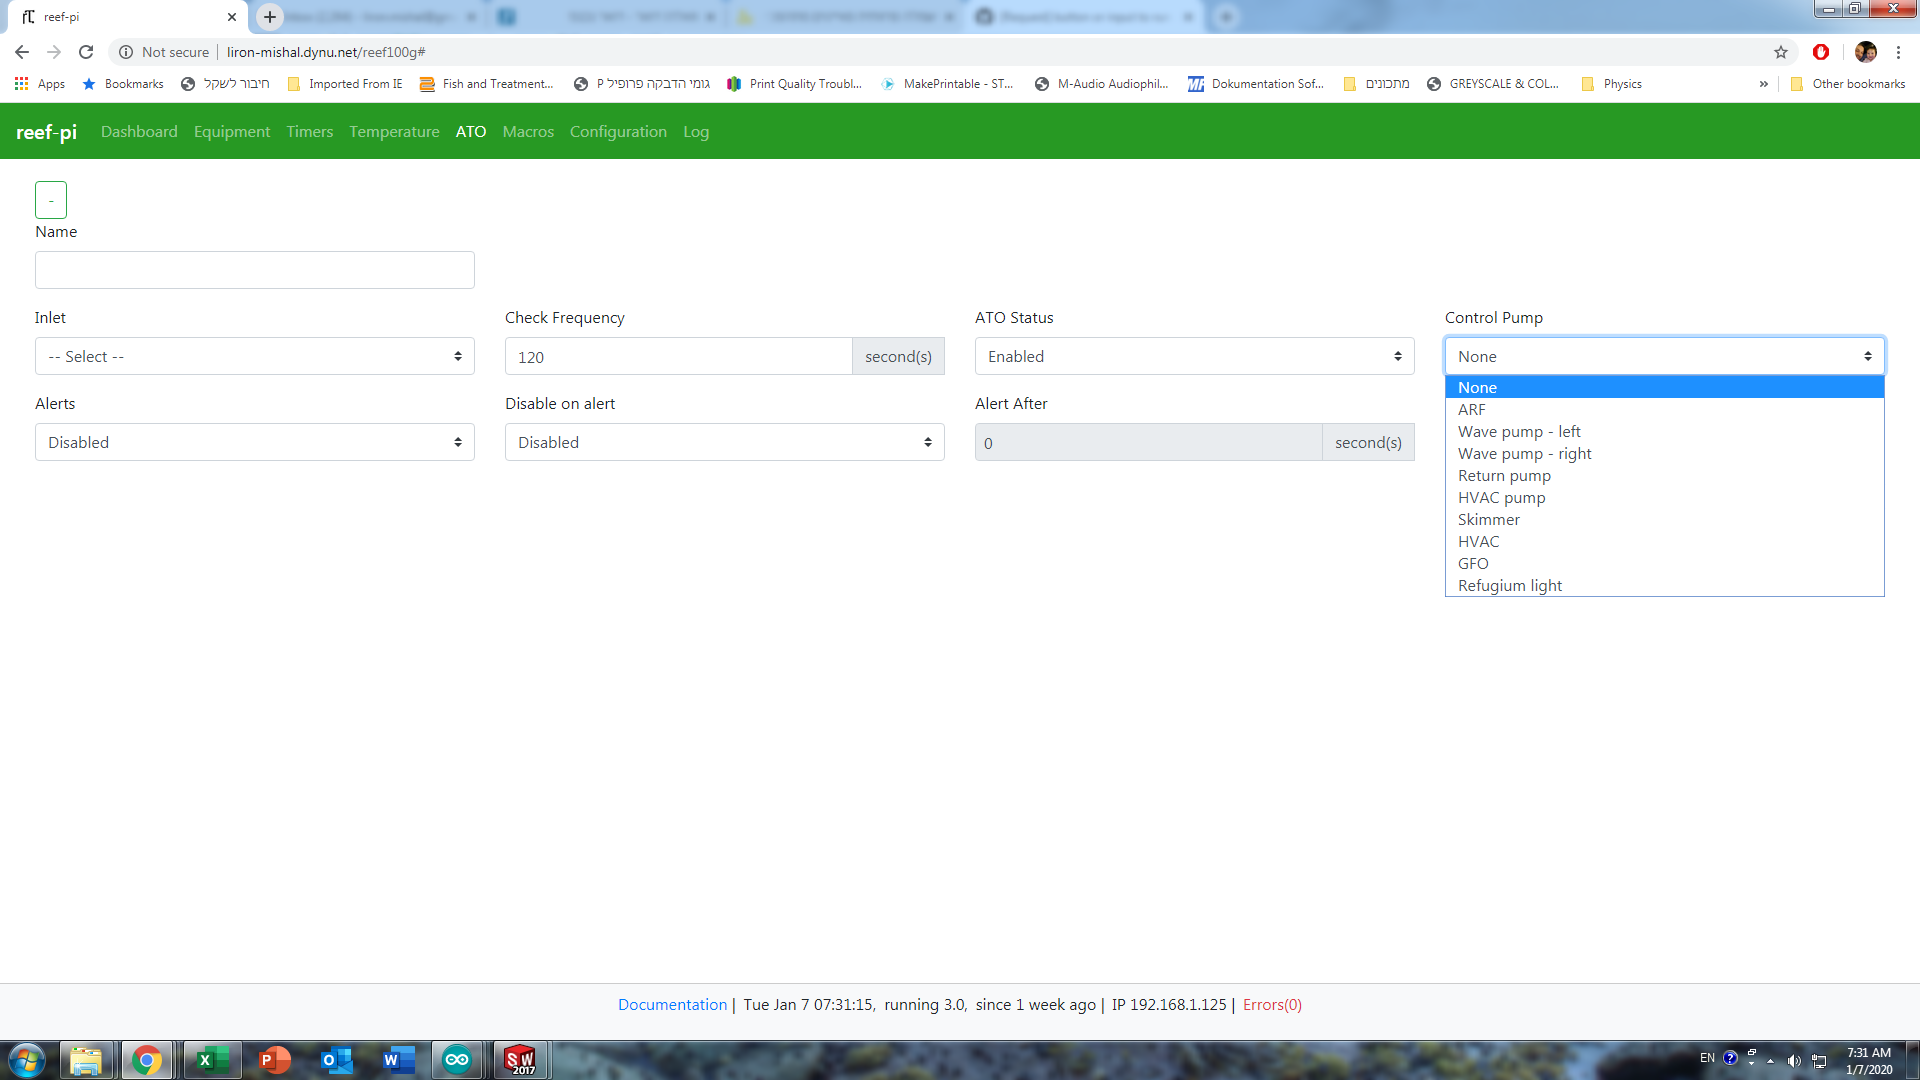This screenshot has height=1080, width=1920.
Task: Navigate to the Temperature section
Action: [x=394, y=131]
